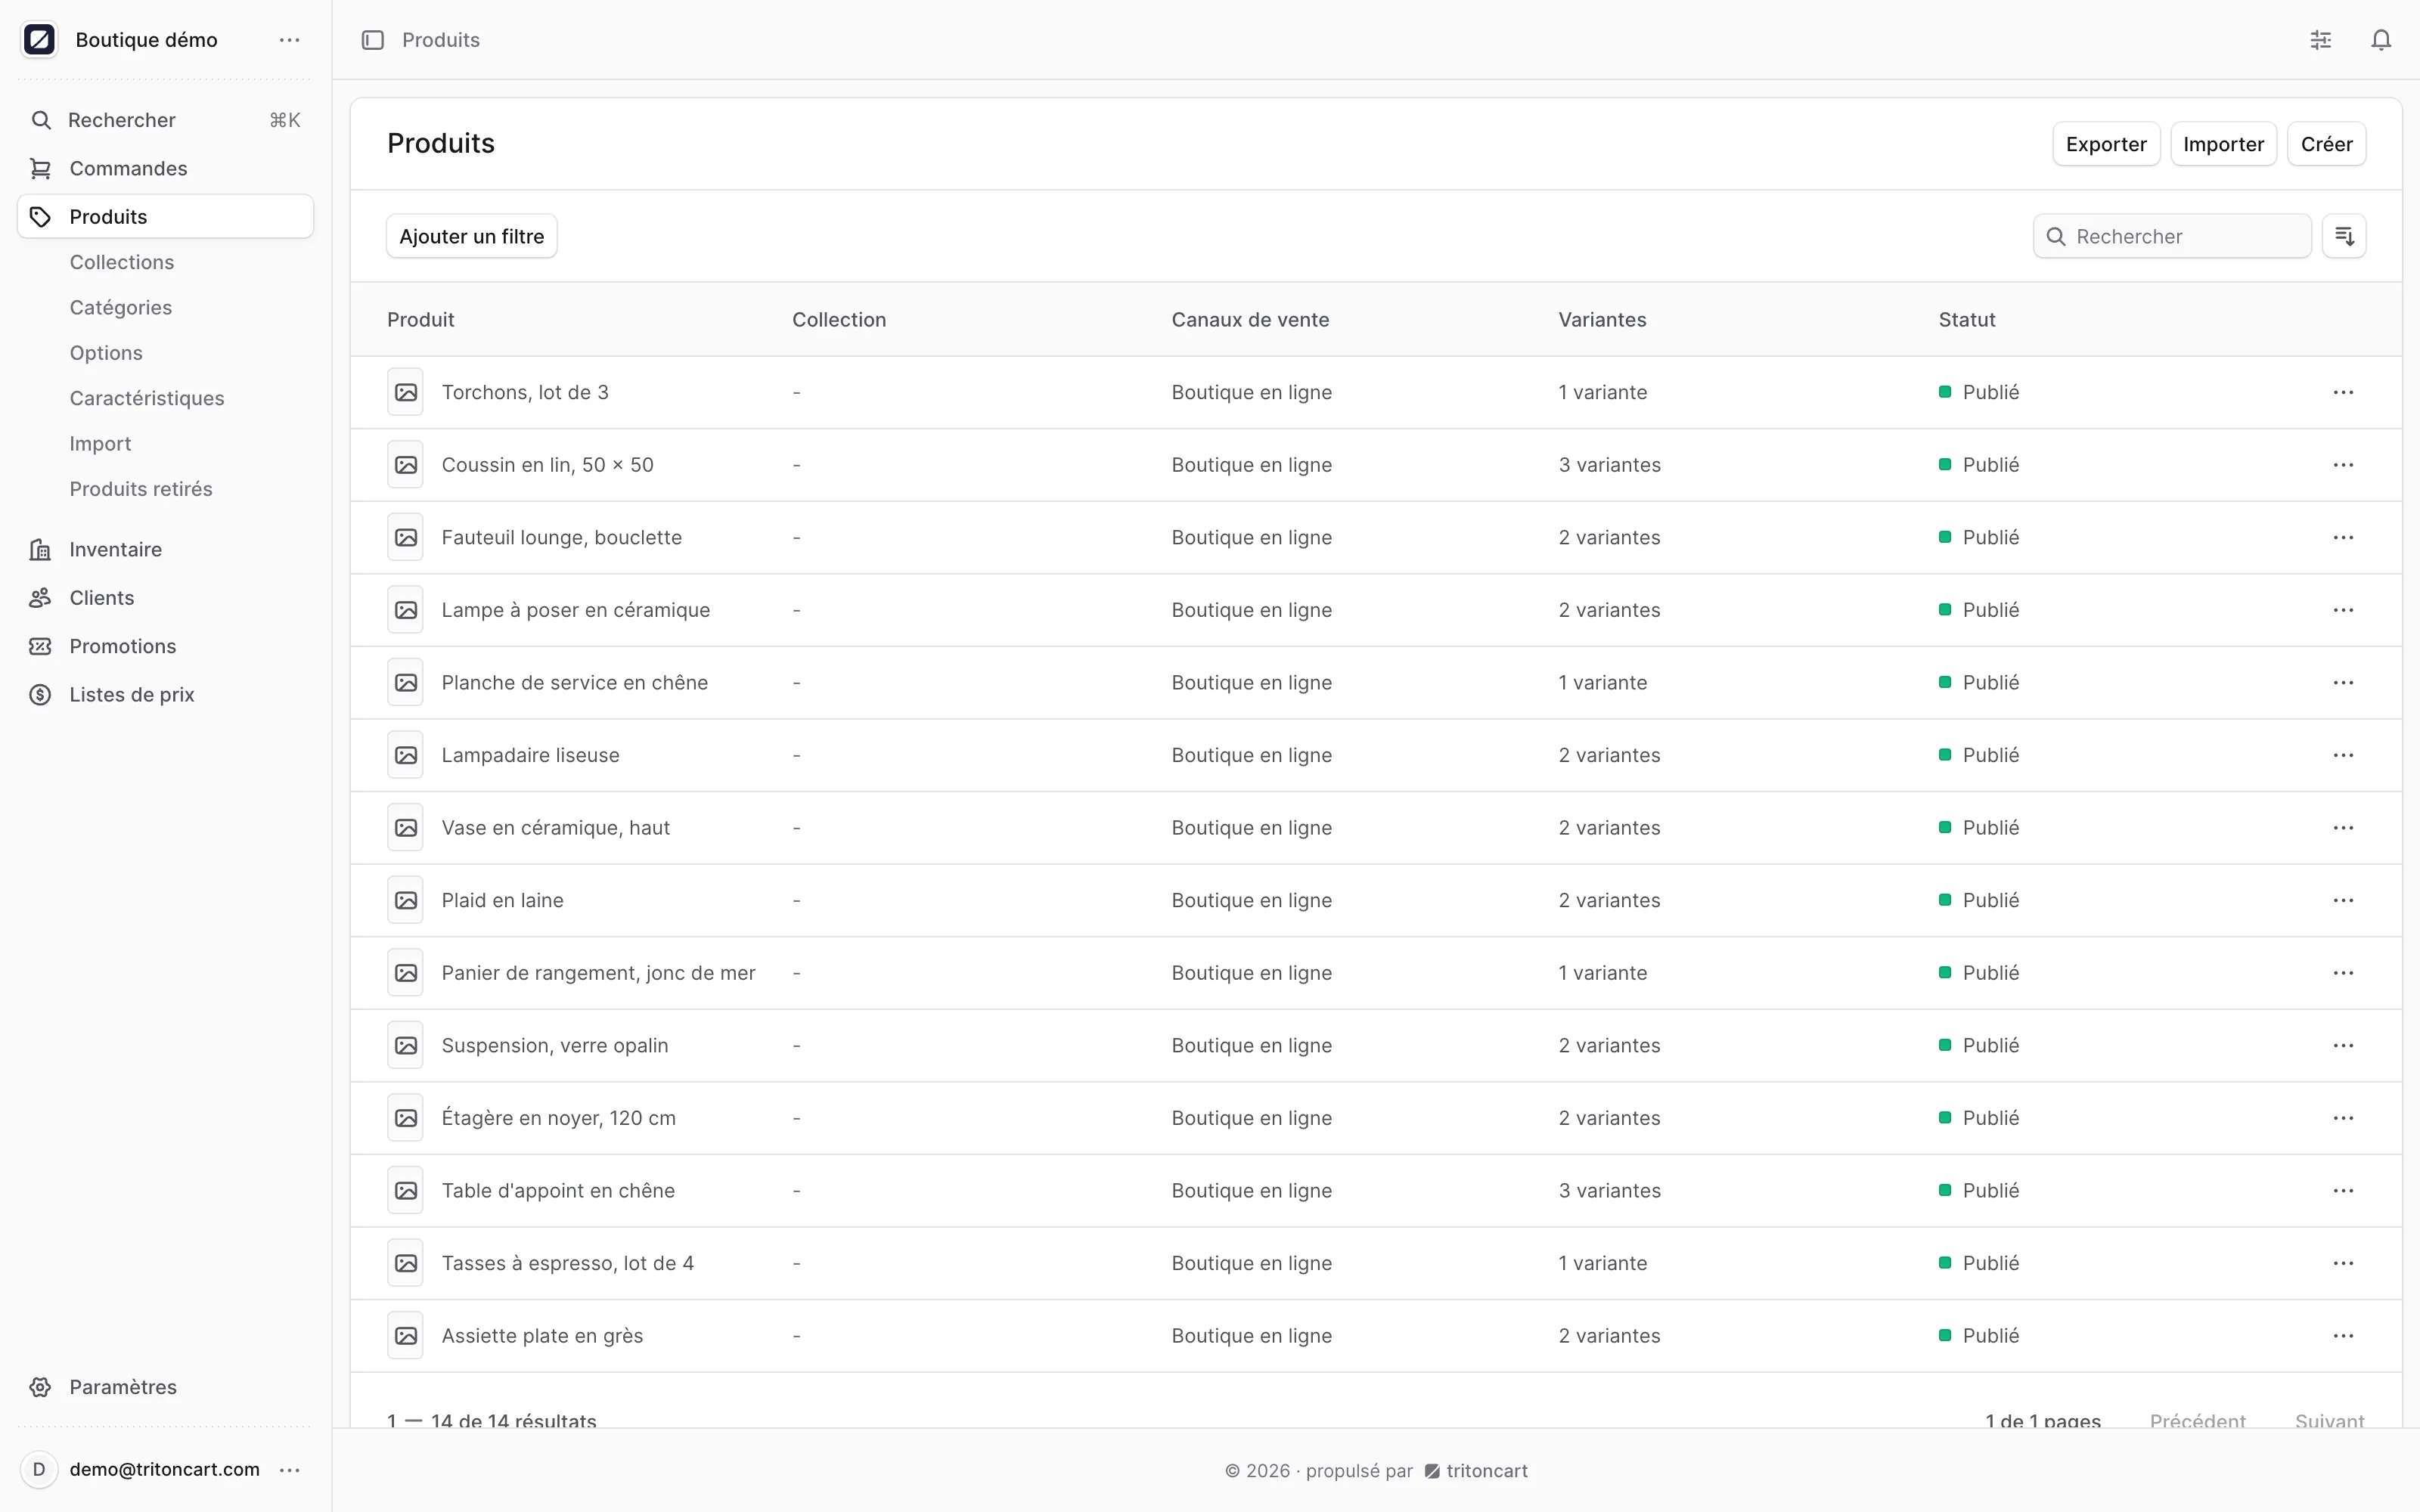Select the Table d'appoint en chêne product

(x=558, y=1191)
